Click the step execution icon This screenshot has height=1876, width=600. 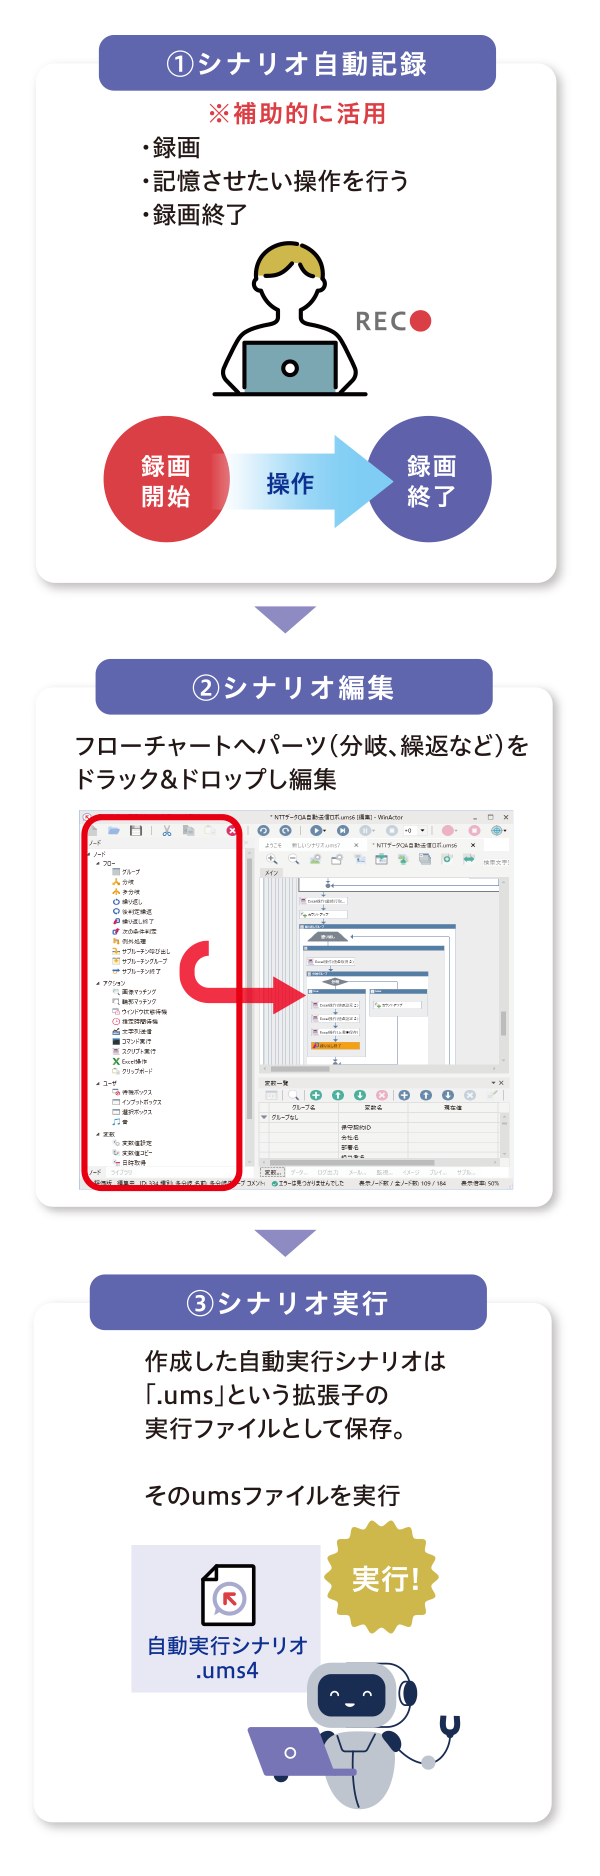342,830
